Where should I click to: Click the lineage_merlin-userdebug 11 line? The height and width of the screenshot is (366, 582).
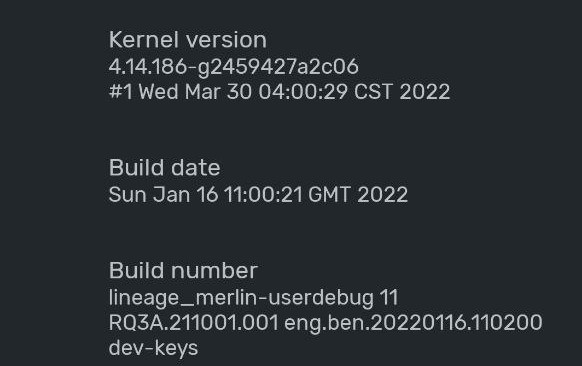[253, 298]
